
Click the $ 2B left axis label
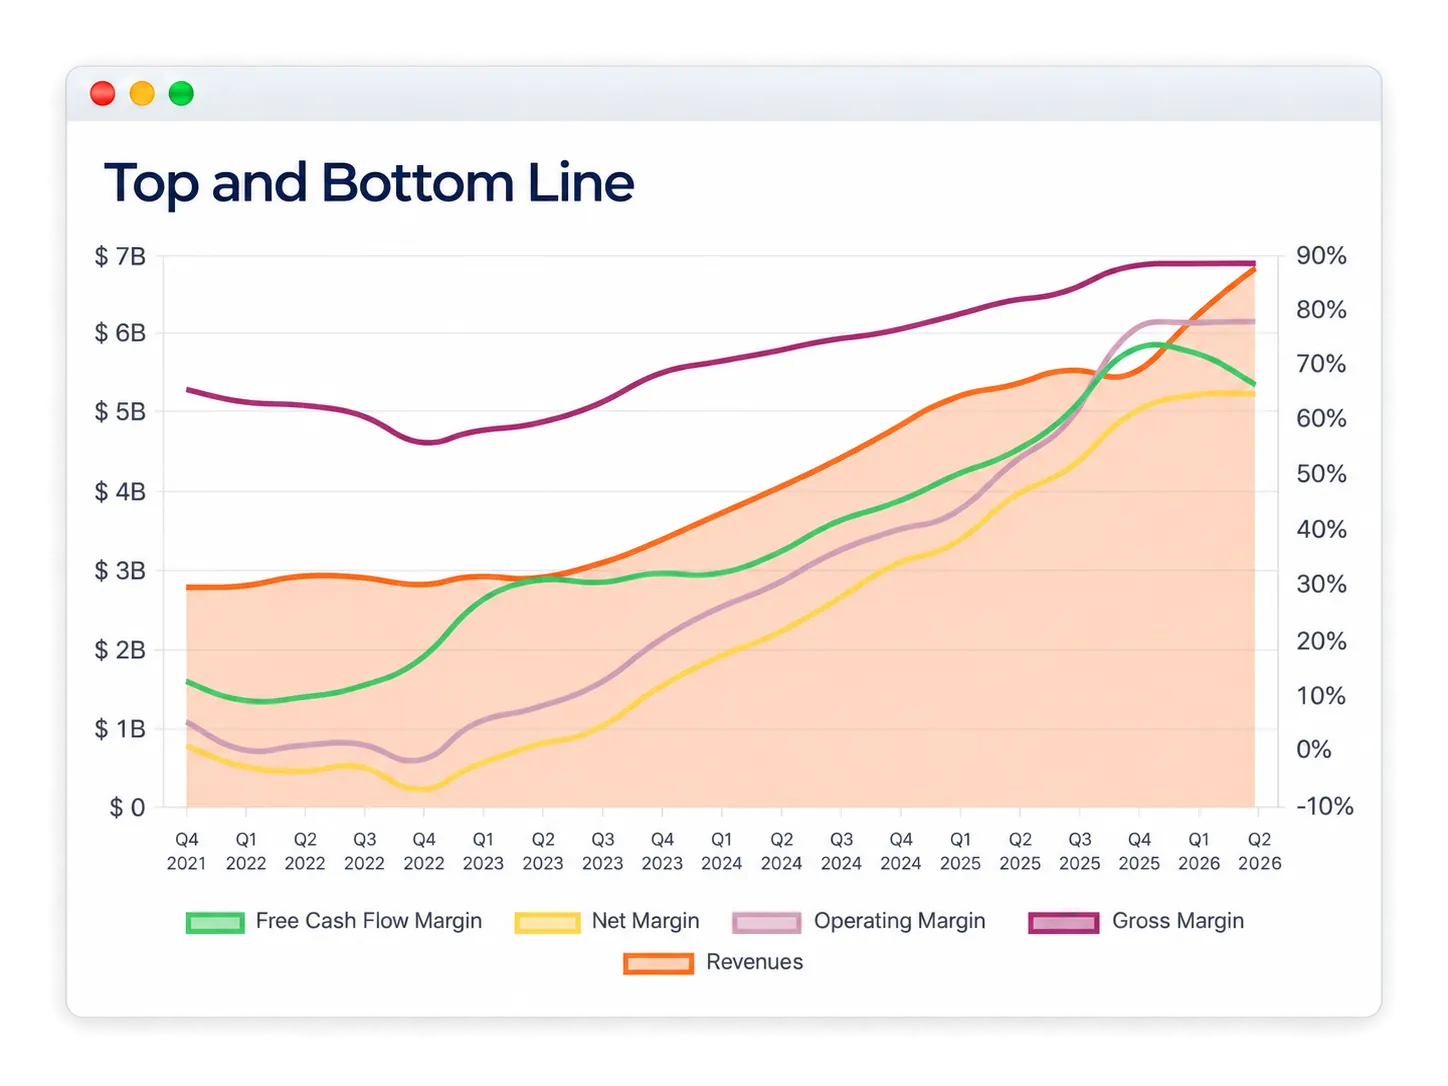tap(120, 650)
